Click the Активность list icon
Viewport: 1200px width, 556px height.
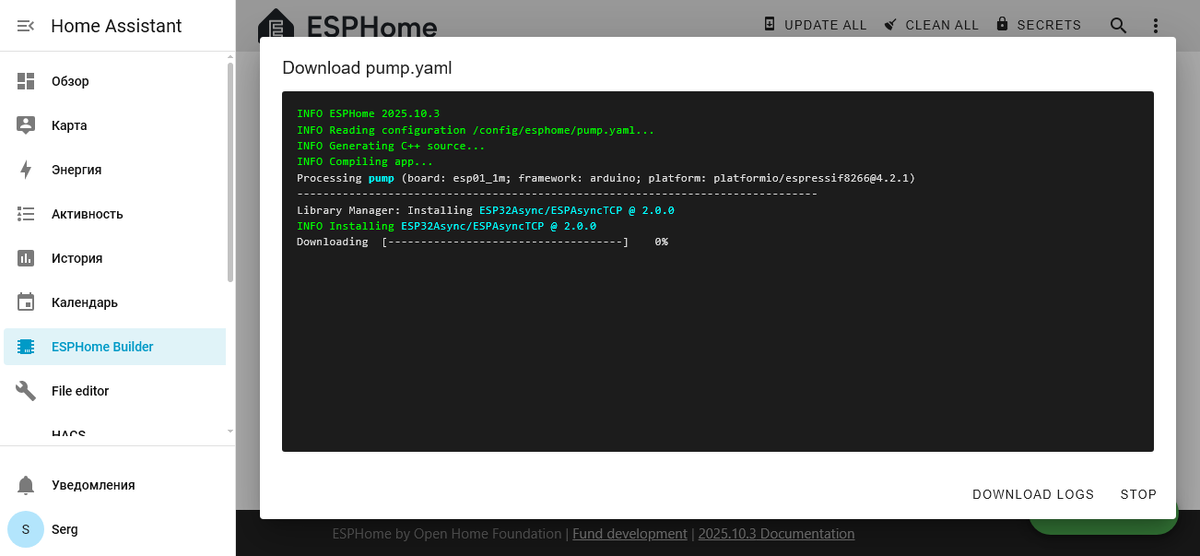click(26, 214)
